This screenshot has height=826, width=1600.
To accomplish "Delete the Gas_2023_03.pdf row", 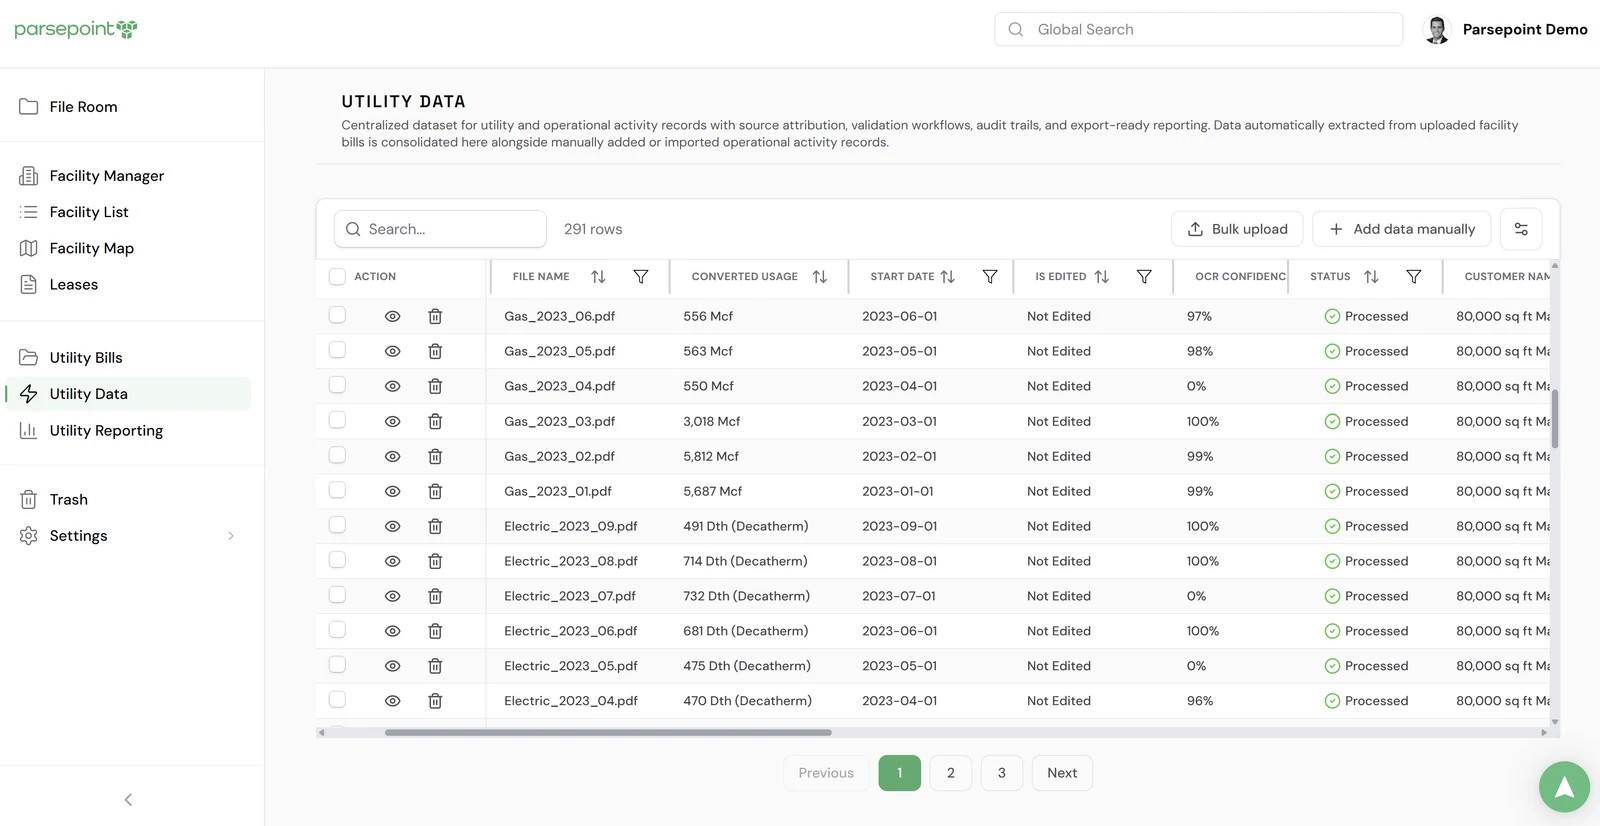I will click(435, 421).
